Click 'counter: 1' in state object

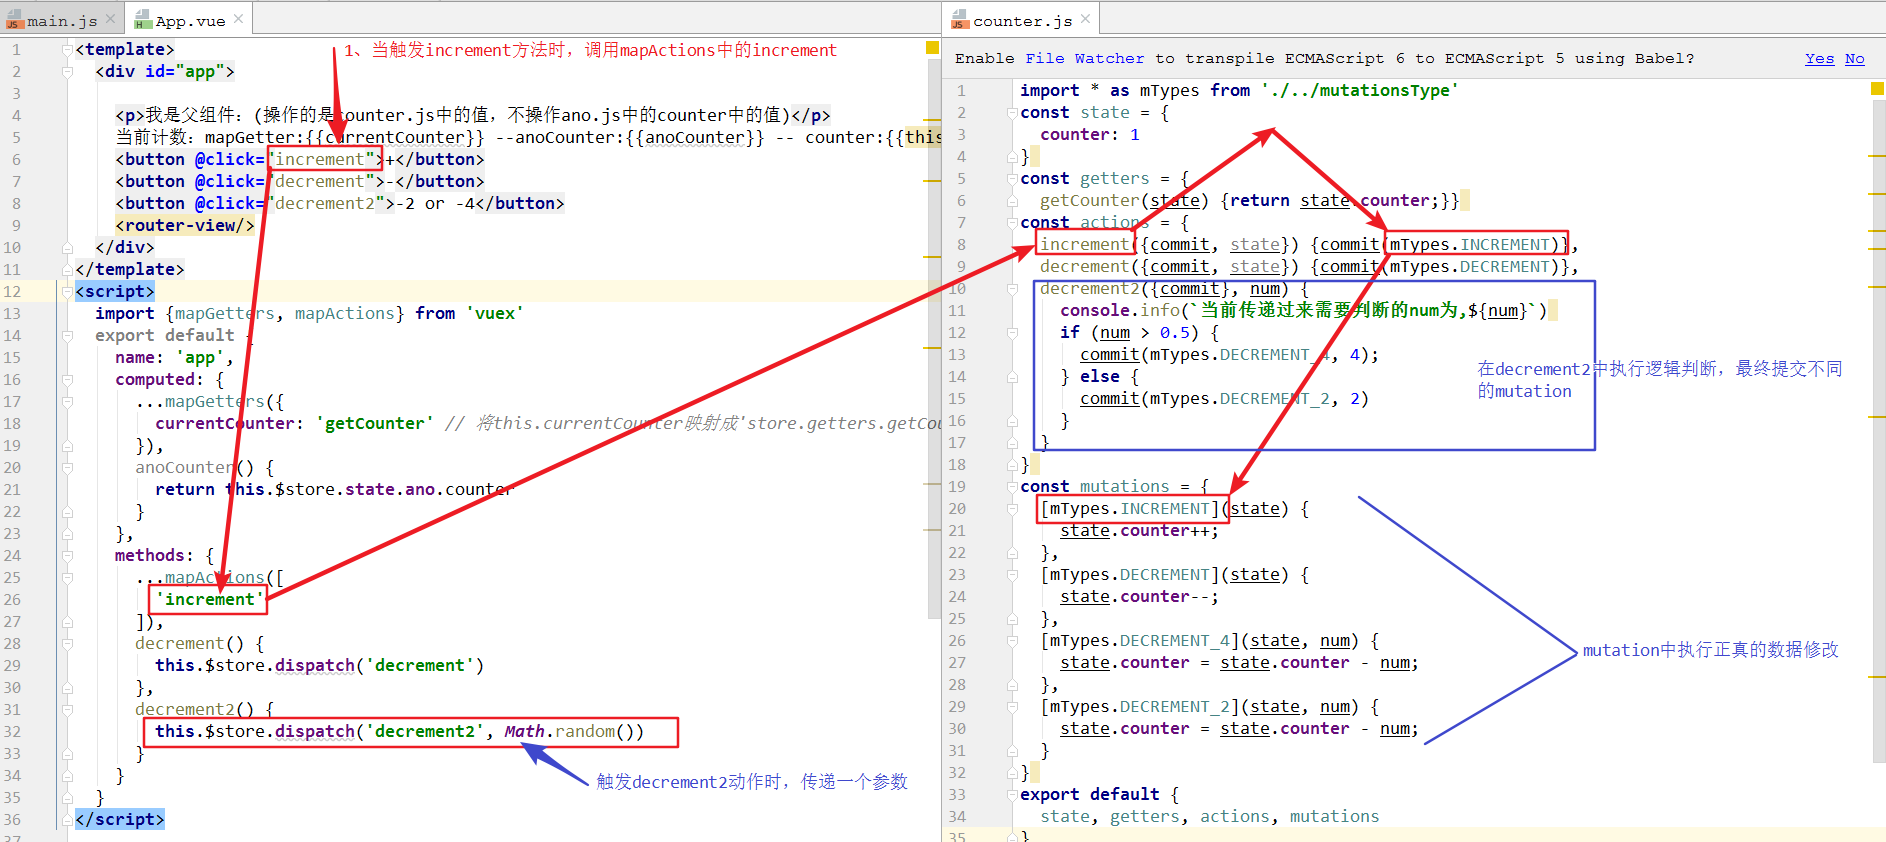click(1090, 134)
